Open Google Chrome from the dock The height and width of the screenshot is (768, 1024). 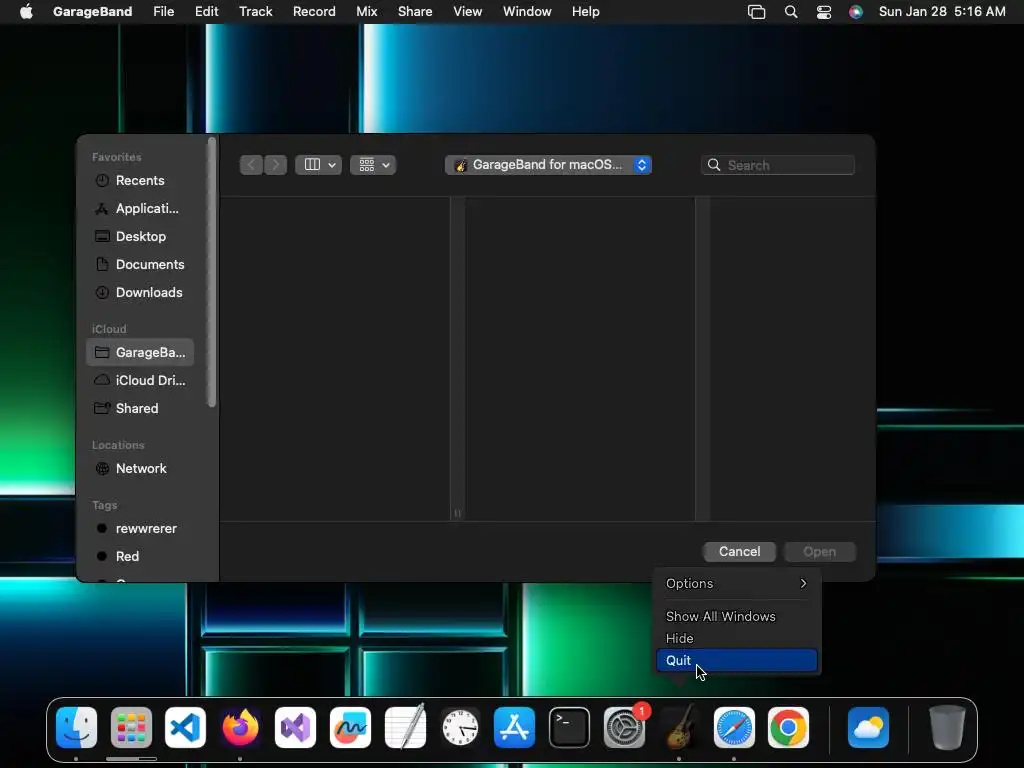point(788,728)
